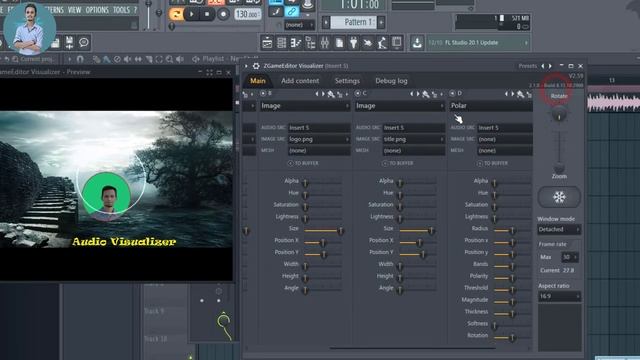Open layer C effect dropdown showing Image
The image size is (640, 360).
(400, 106)
